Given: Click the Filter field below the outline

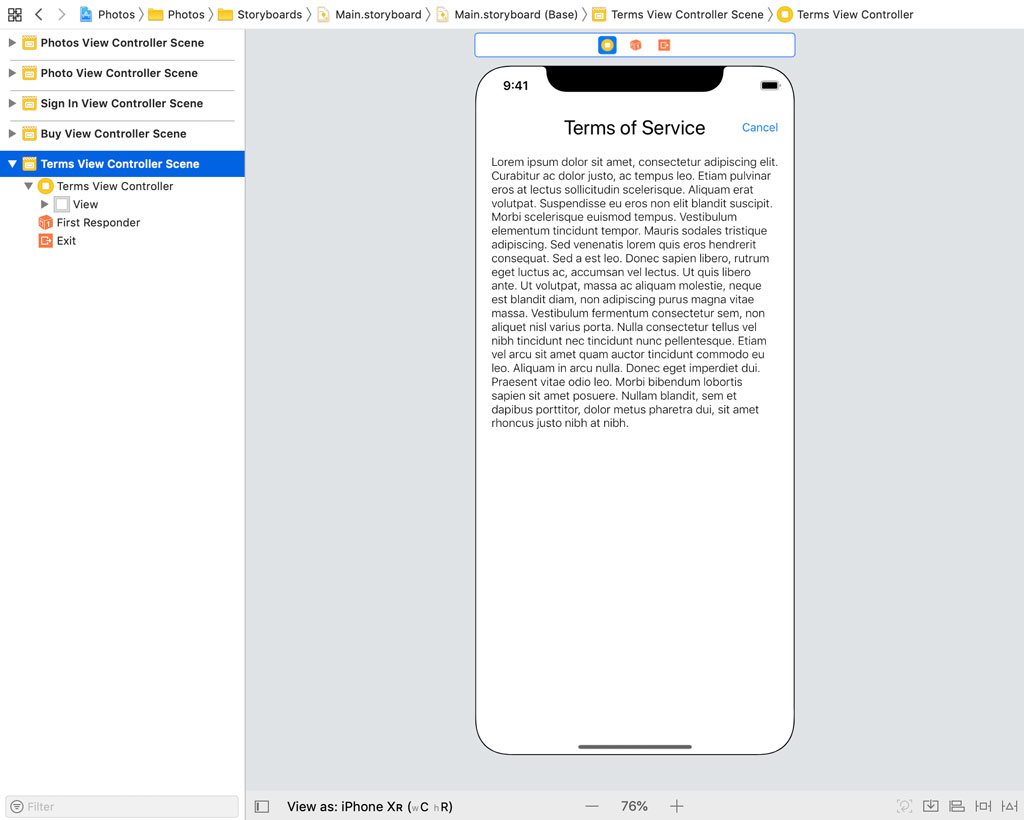Looking at the screenshot, I should (x=120, y=806).
